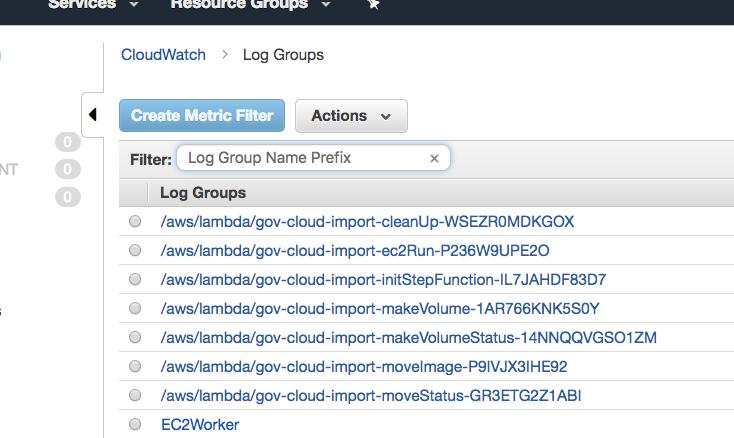Go to CloudWatch breadcrumb link
Viewport: 734px width, 438px height.
click(x=163, y=55)
